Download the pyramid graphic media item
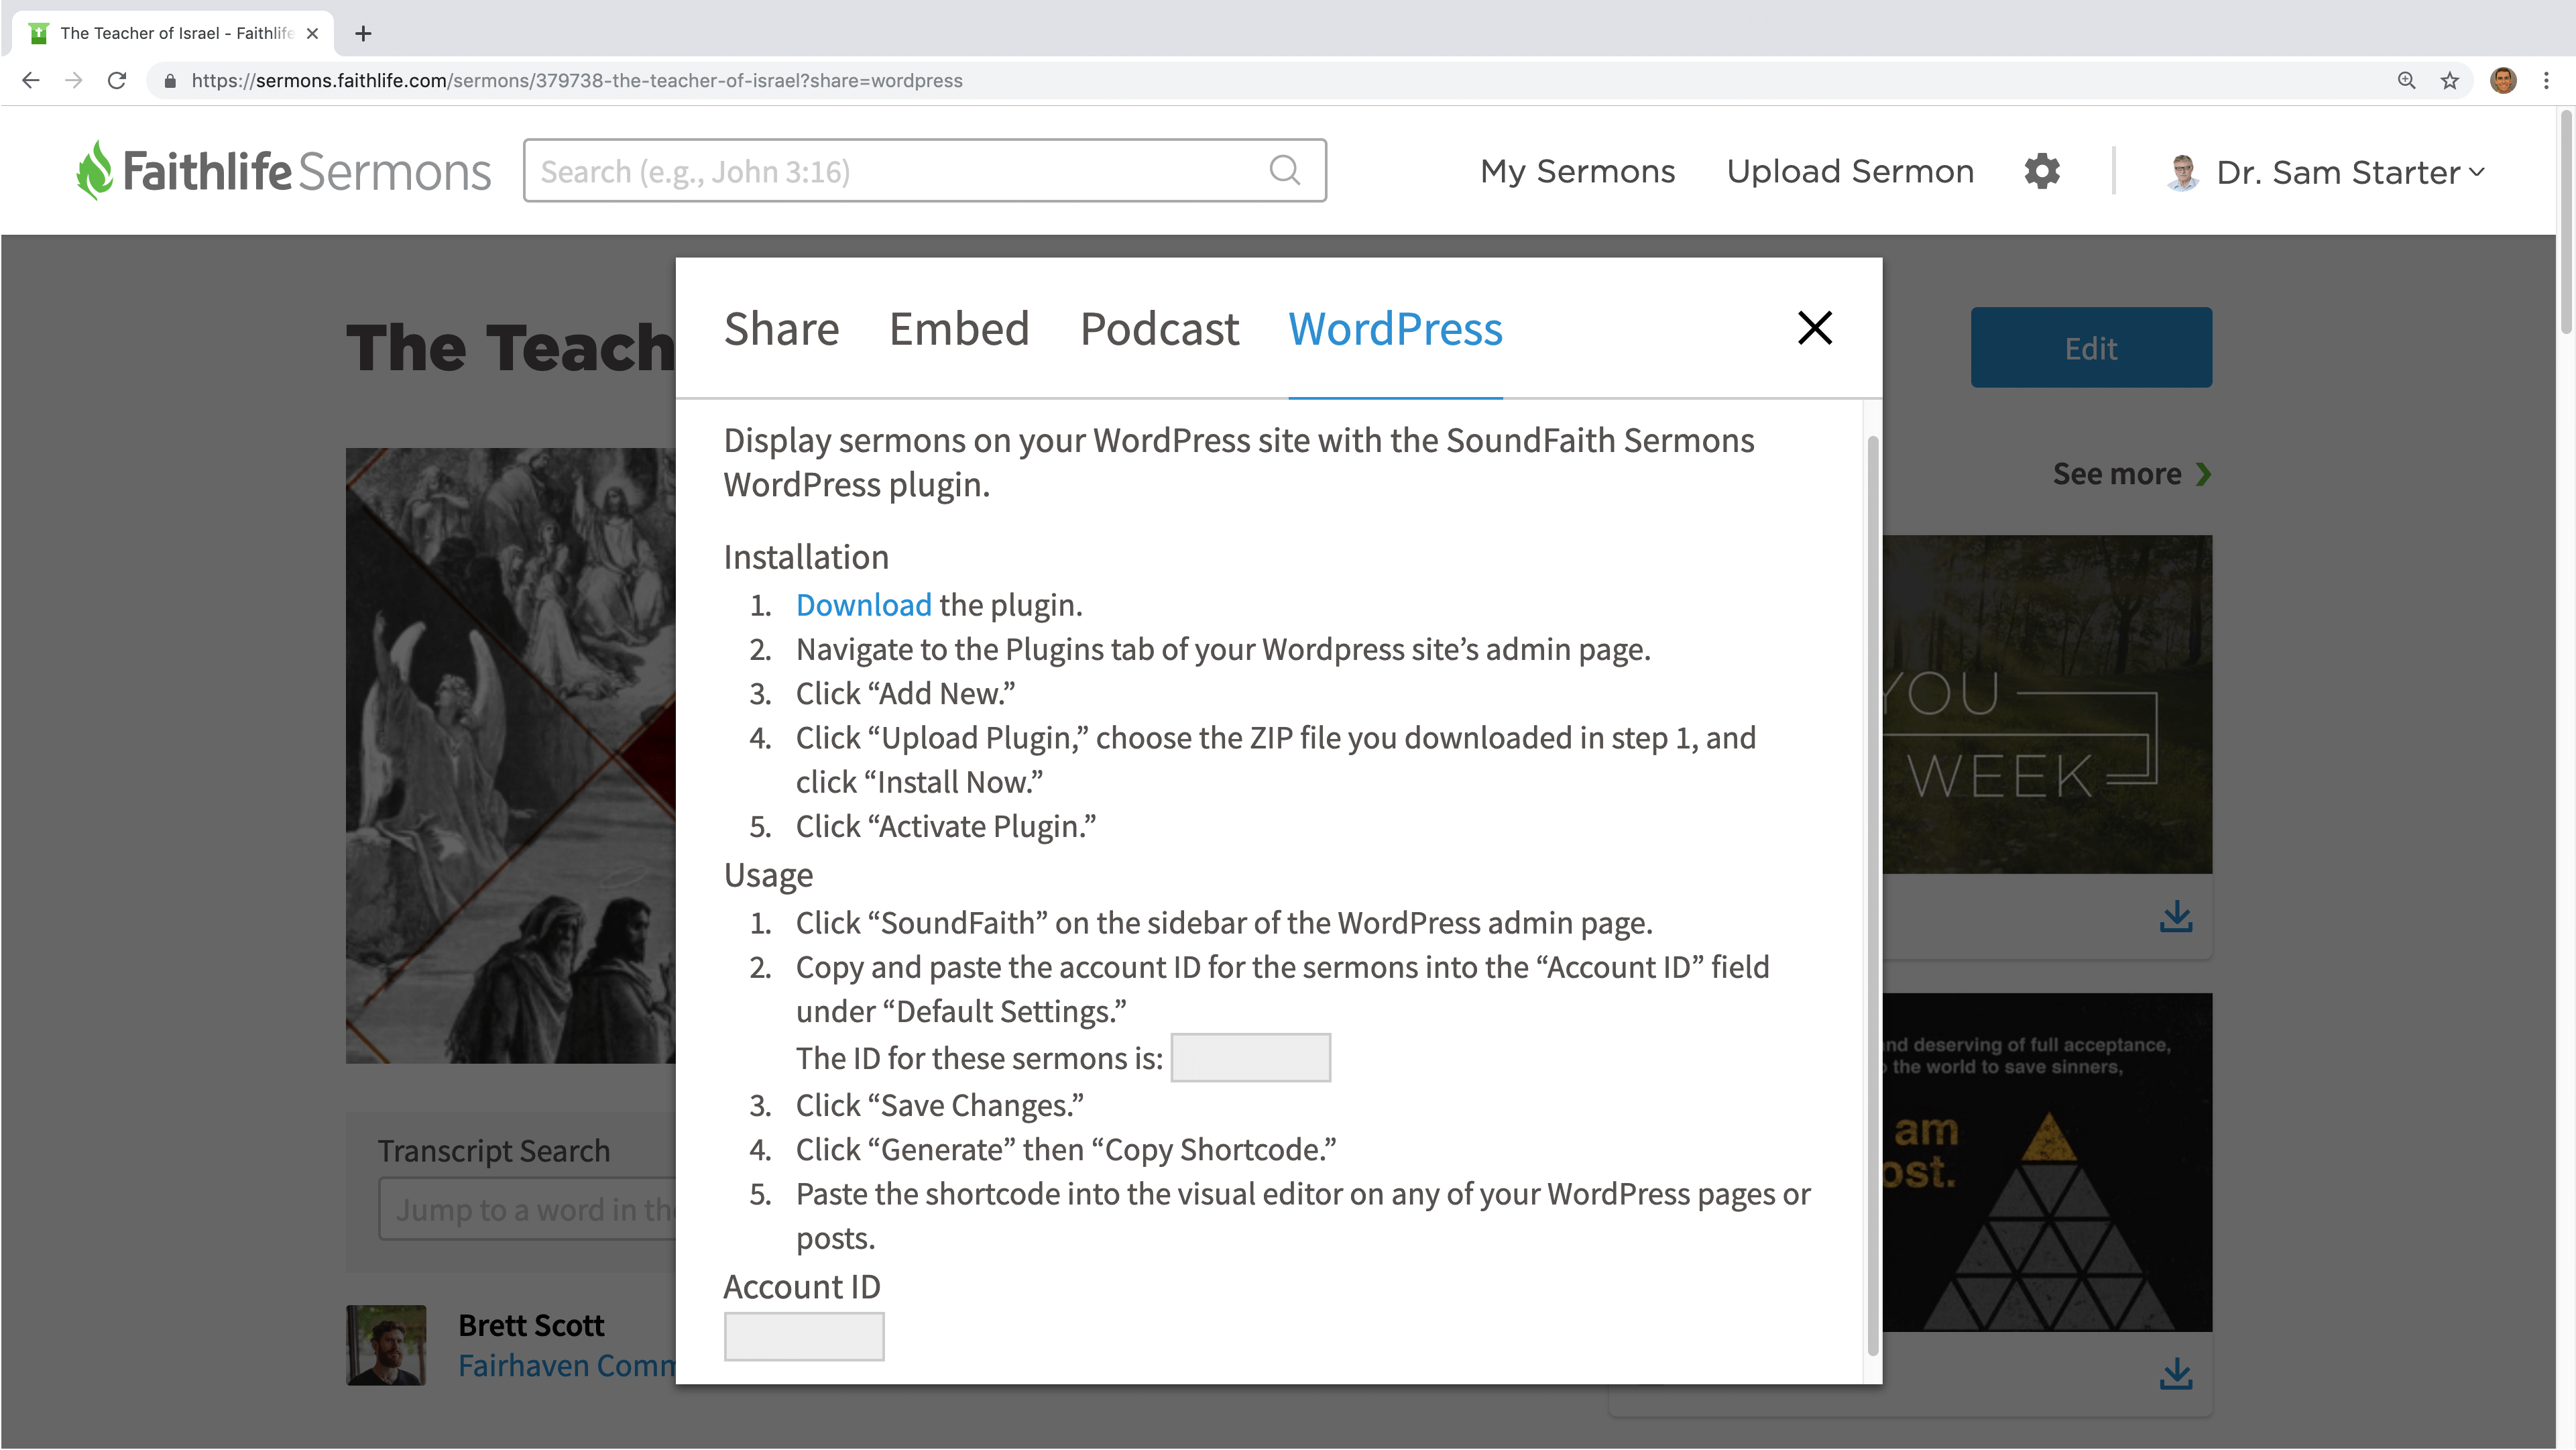This screenshot has width=2576, height=1450. coord(2176,1373)
